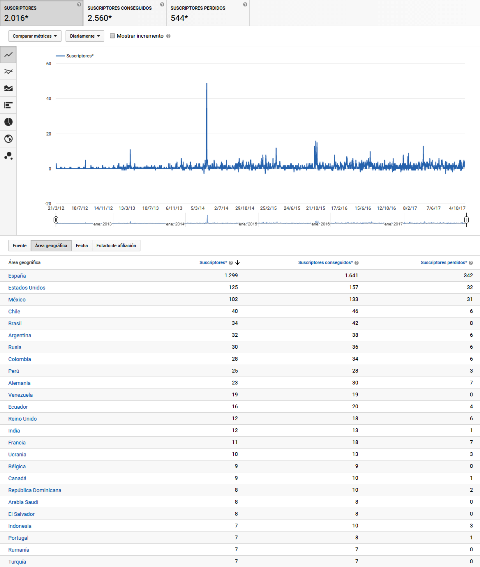This screenshot has width=480, height=567.
Task: Enable the Mostrar incremento checkbox
Action: point(112,36)
